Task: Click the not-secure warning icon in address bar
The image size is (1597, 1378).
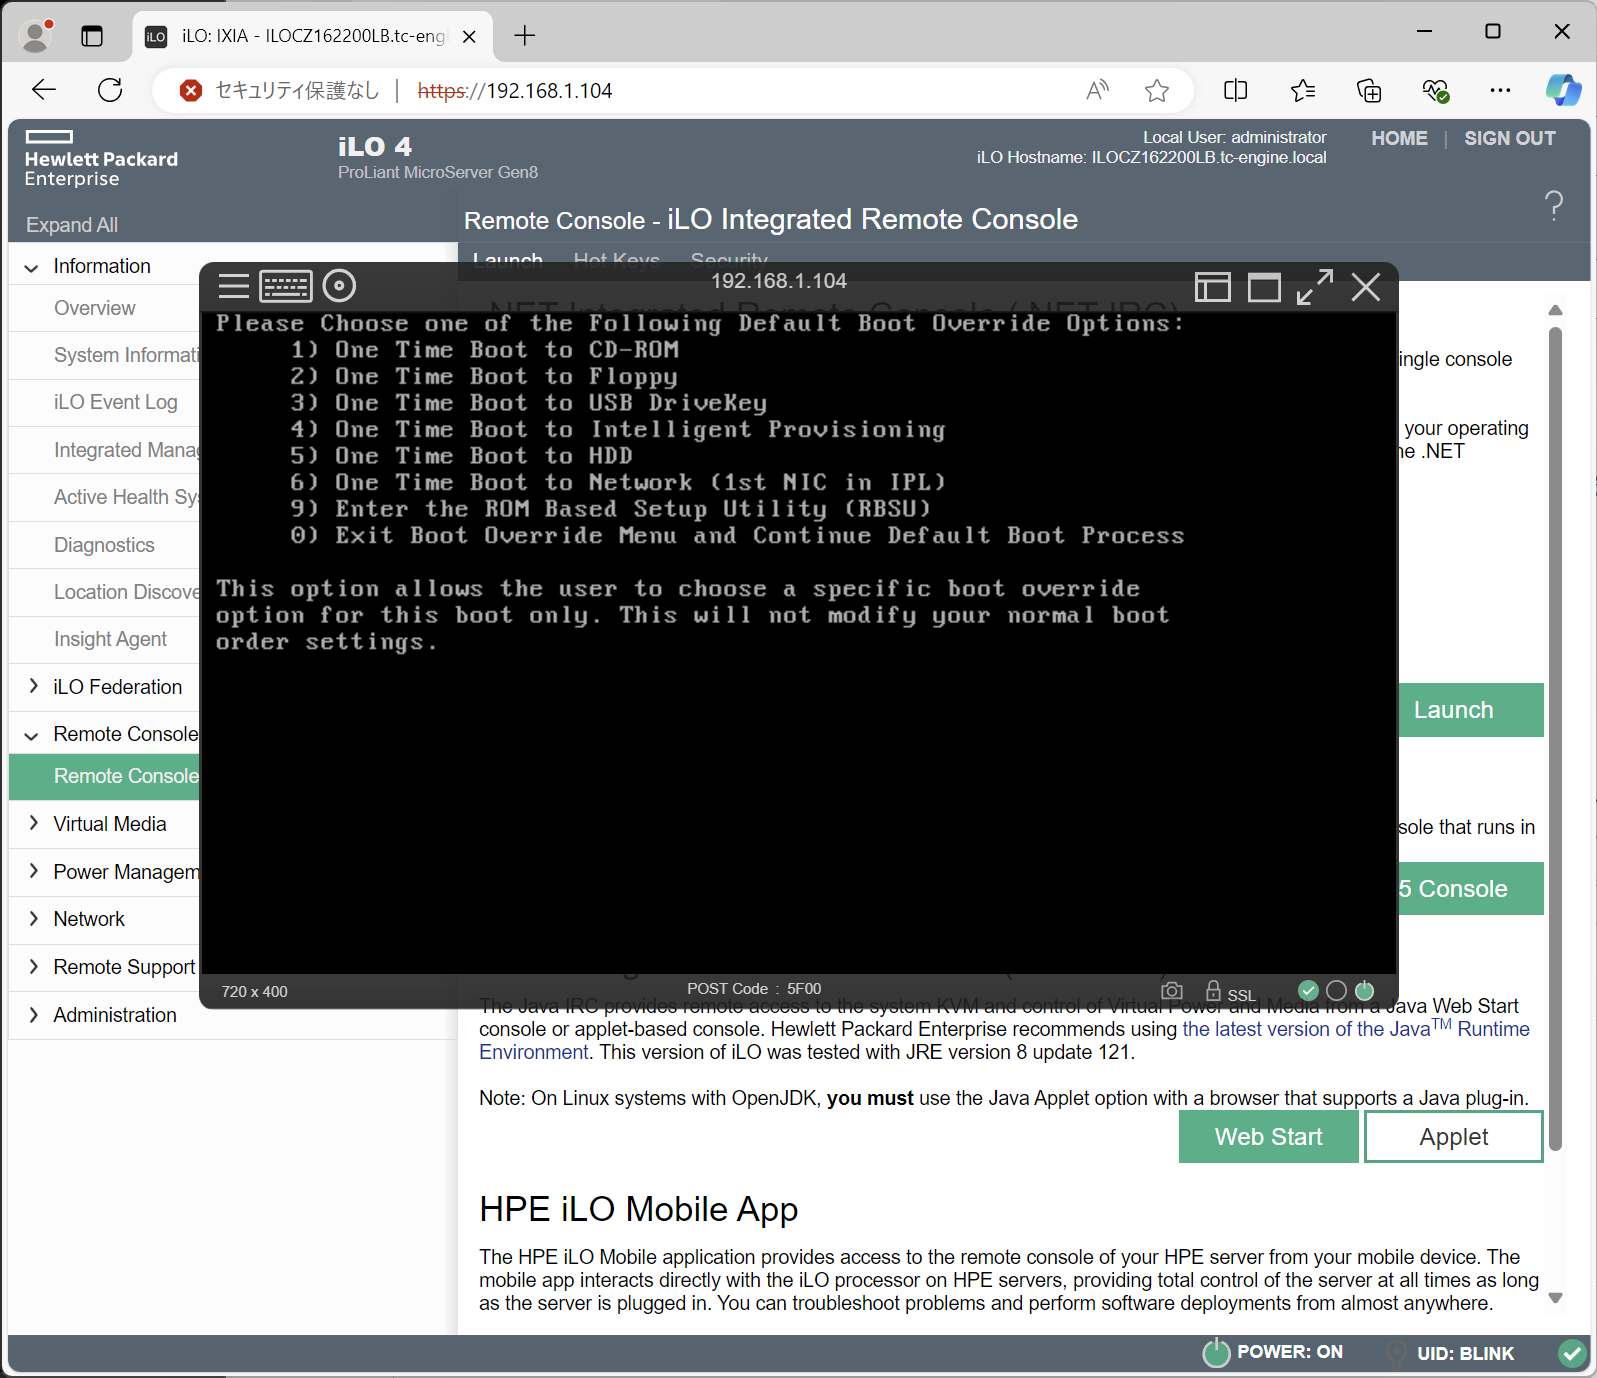Action: [x=190, y=91]
